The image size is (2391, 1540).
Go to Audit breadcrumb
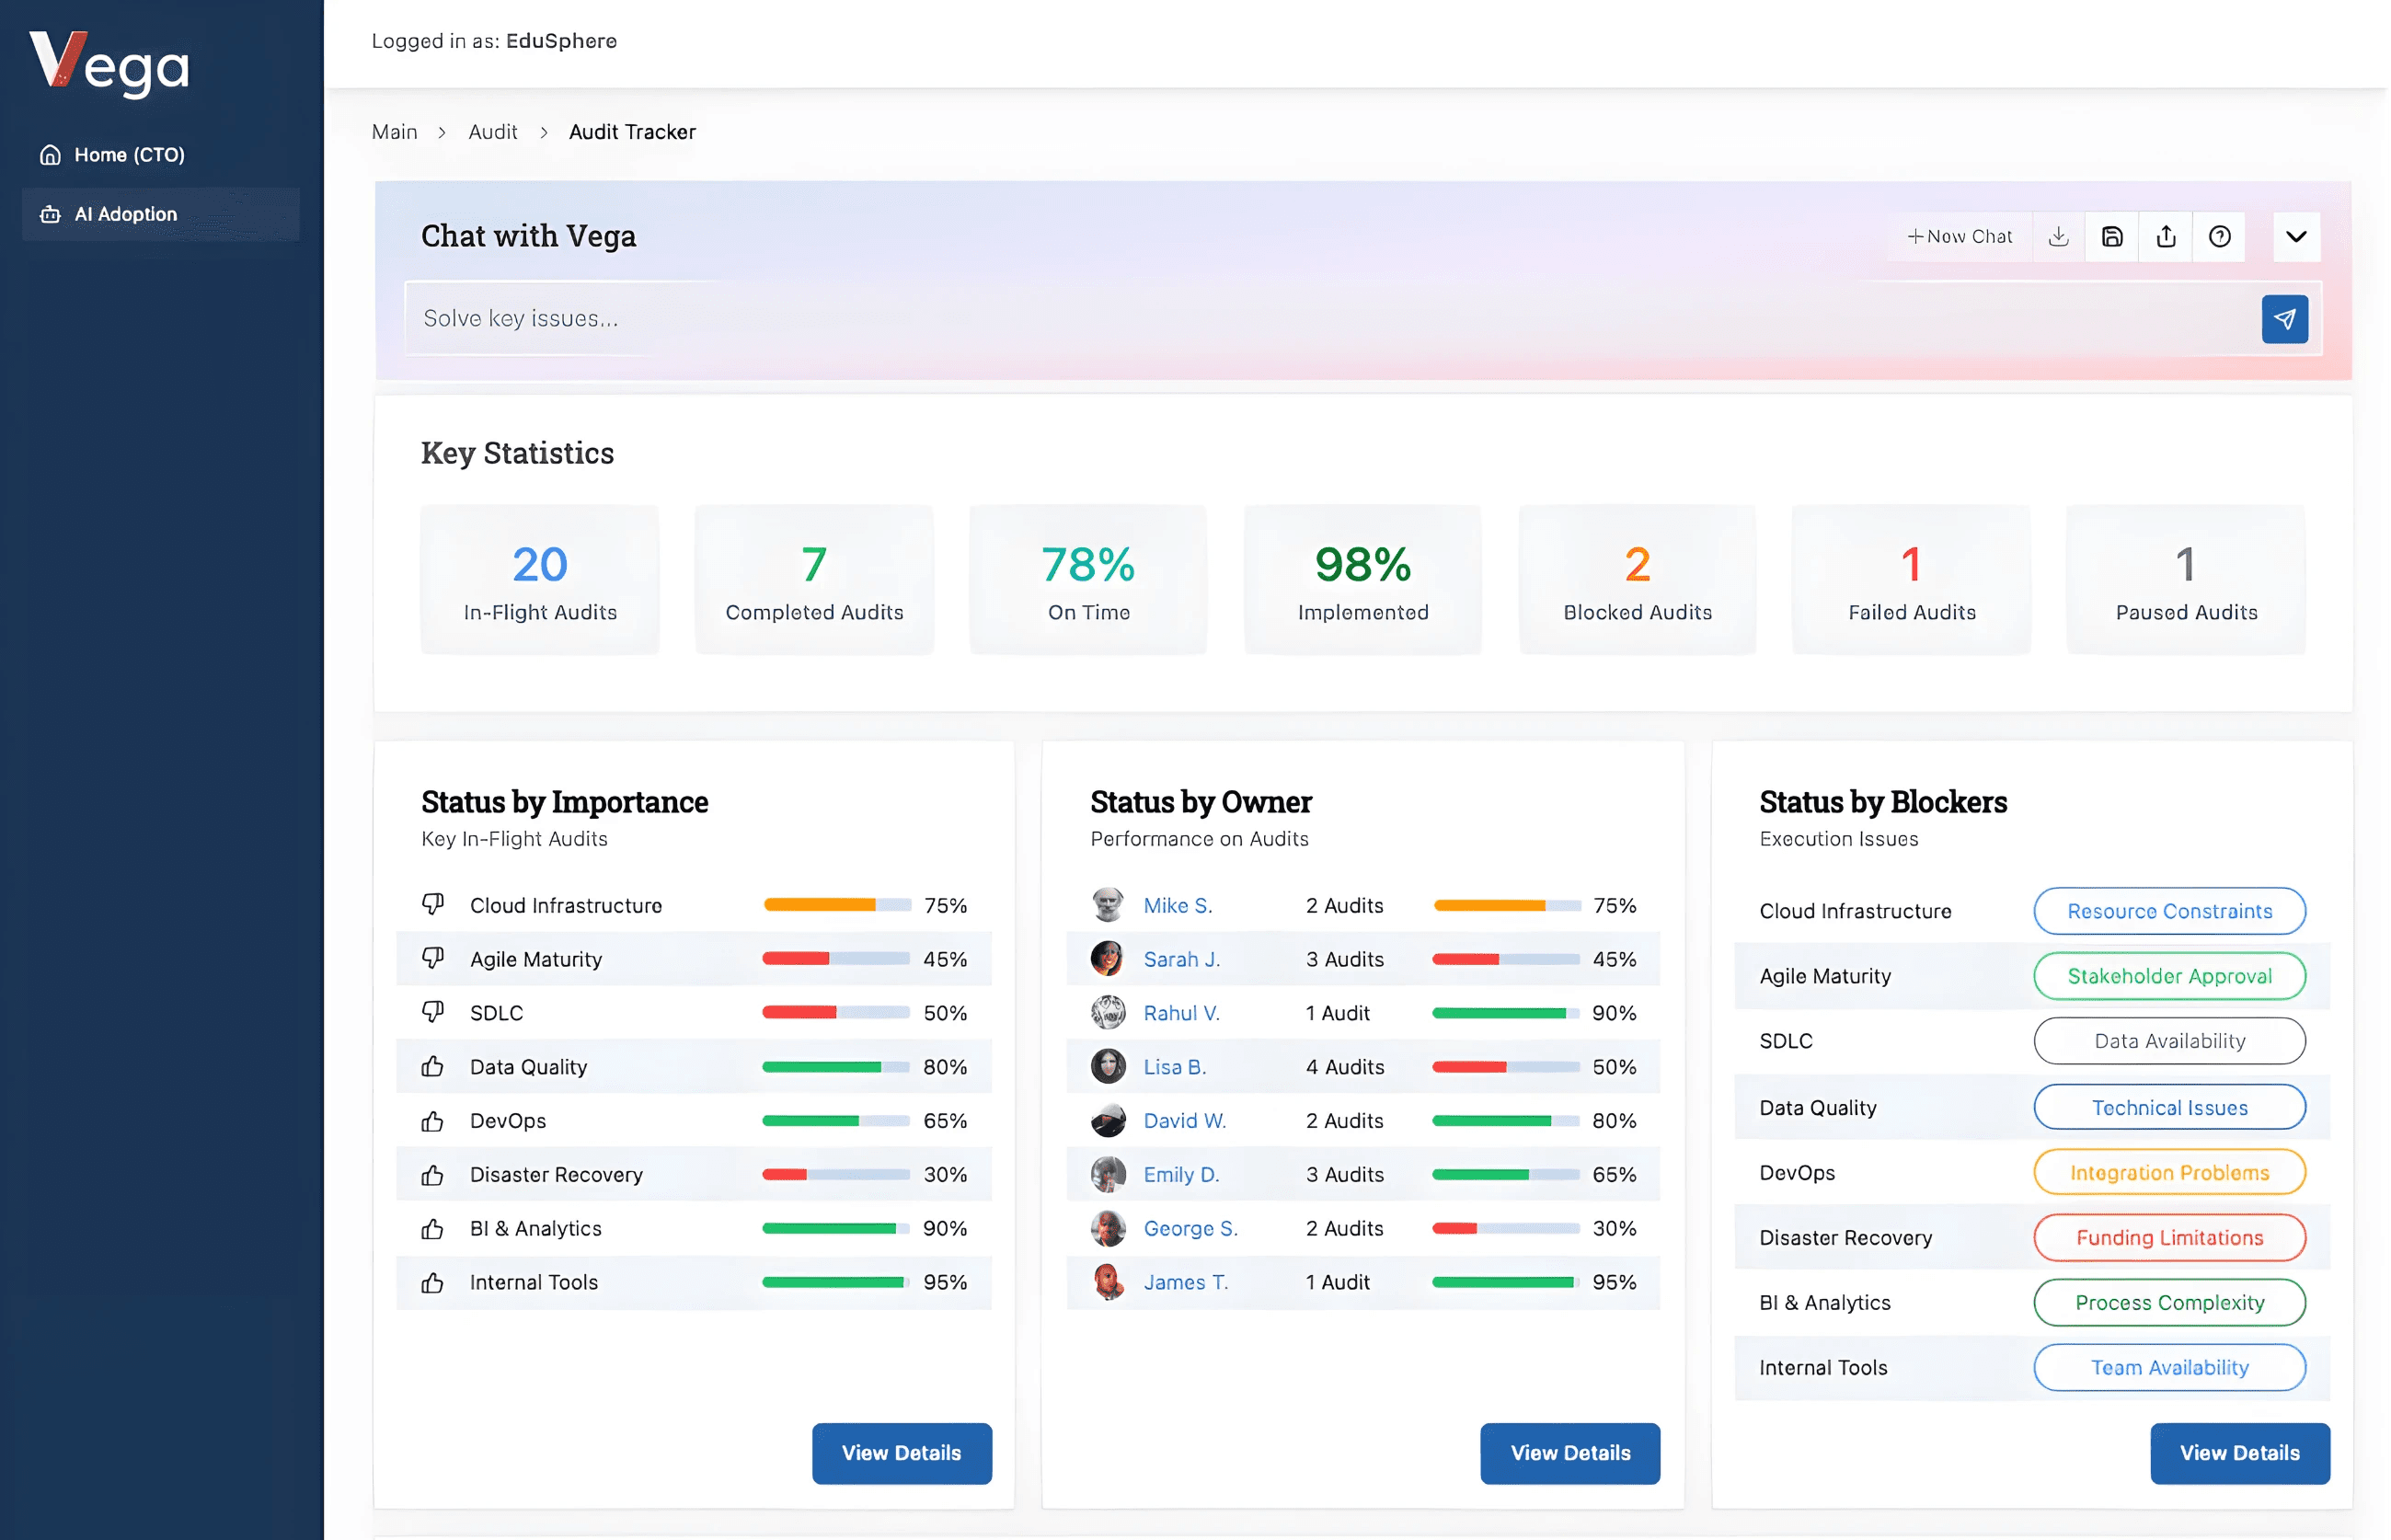tap(492, 132)
